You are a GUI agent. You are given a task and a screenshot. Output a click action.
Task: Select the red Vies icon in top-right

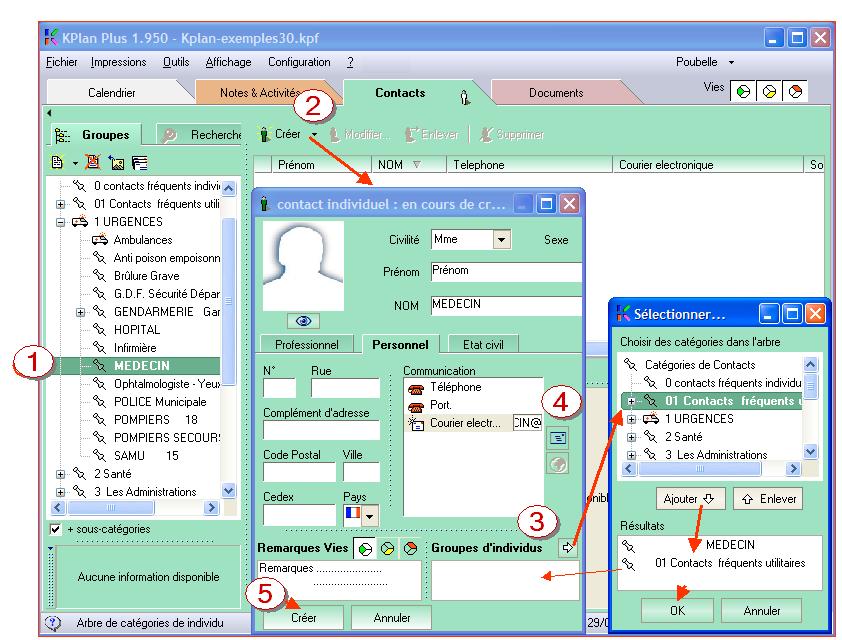point(794,92)
